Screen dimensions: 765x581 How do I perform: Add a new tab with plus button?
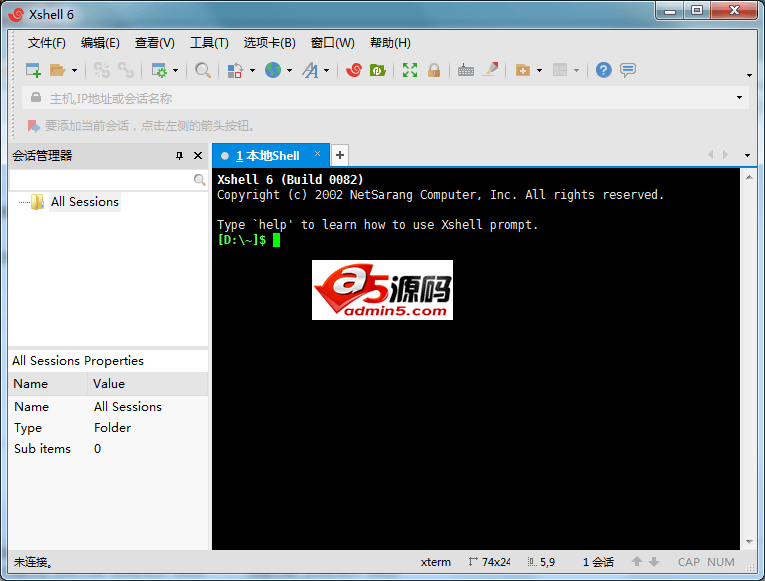coord(340,155)
